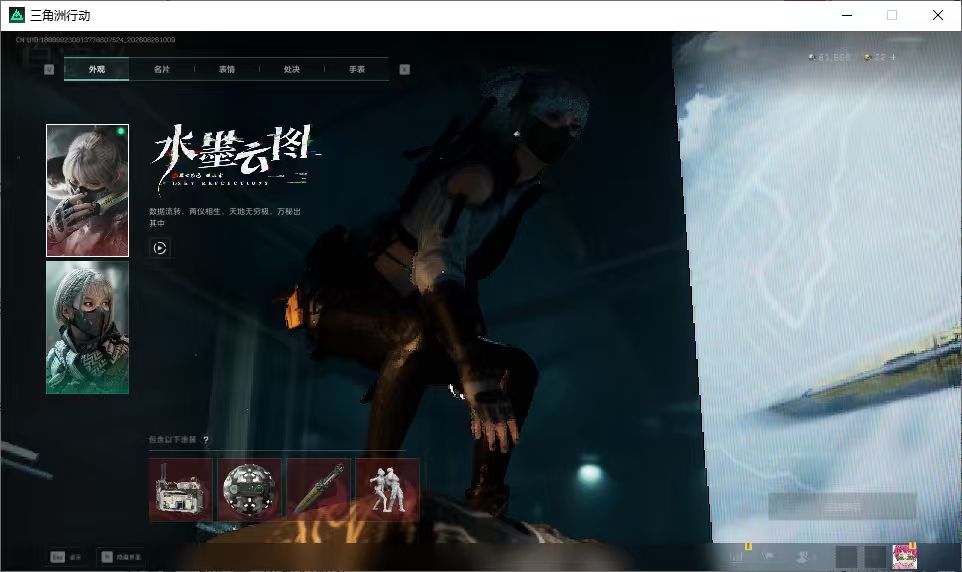Open the help question mark for included items
This screenshot has height=572, width=962.
[206, 439]
